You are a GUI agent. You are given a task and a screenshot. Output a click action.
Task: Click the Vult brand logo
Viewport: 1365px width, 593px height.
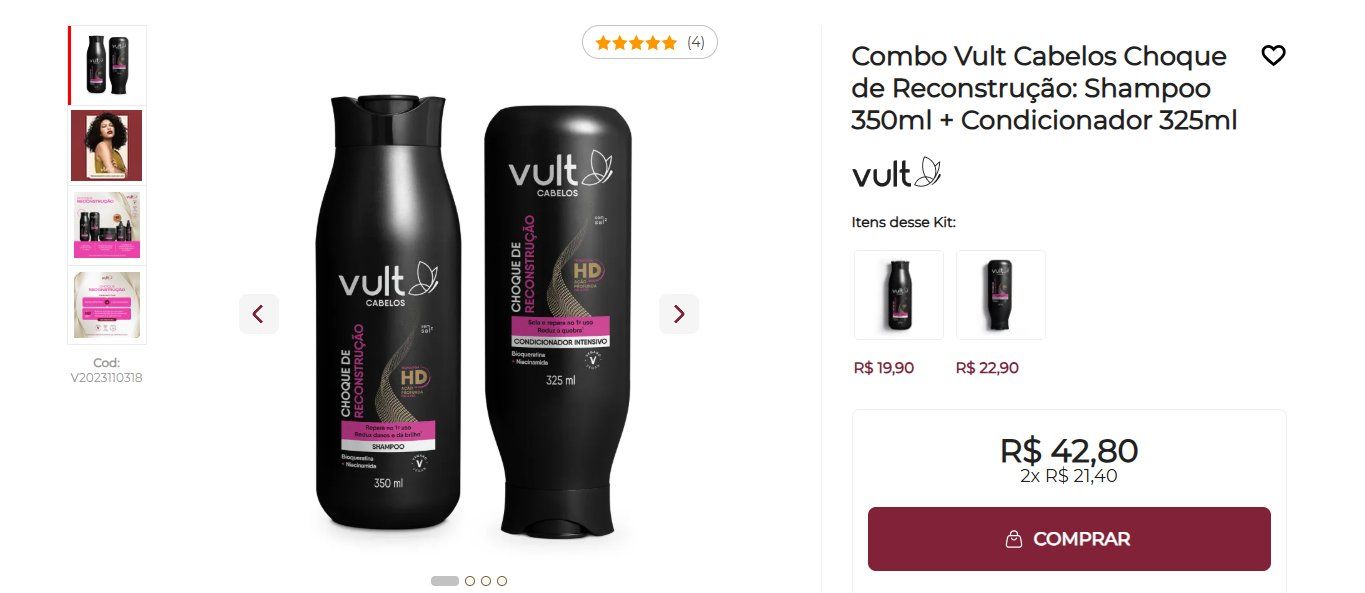897,173
